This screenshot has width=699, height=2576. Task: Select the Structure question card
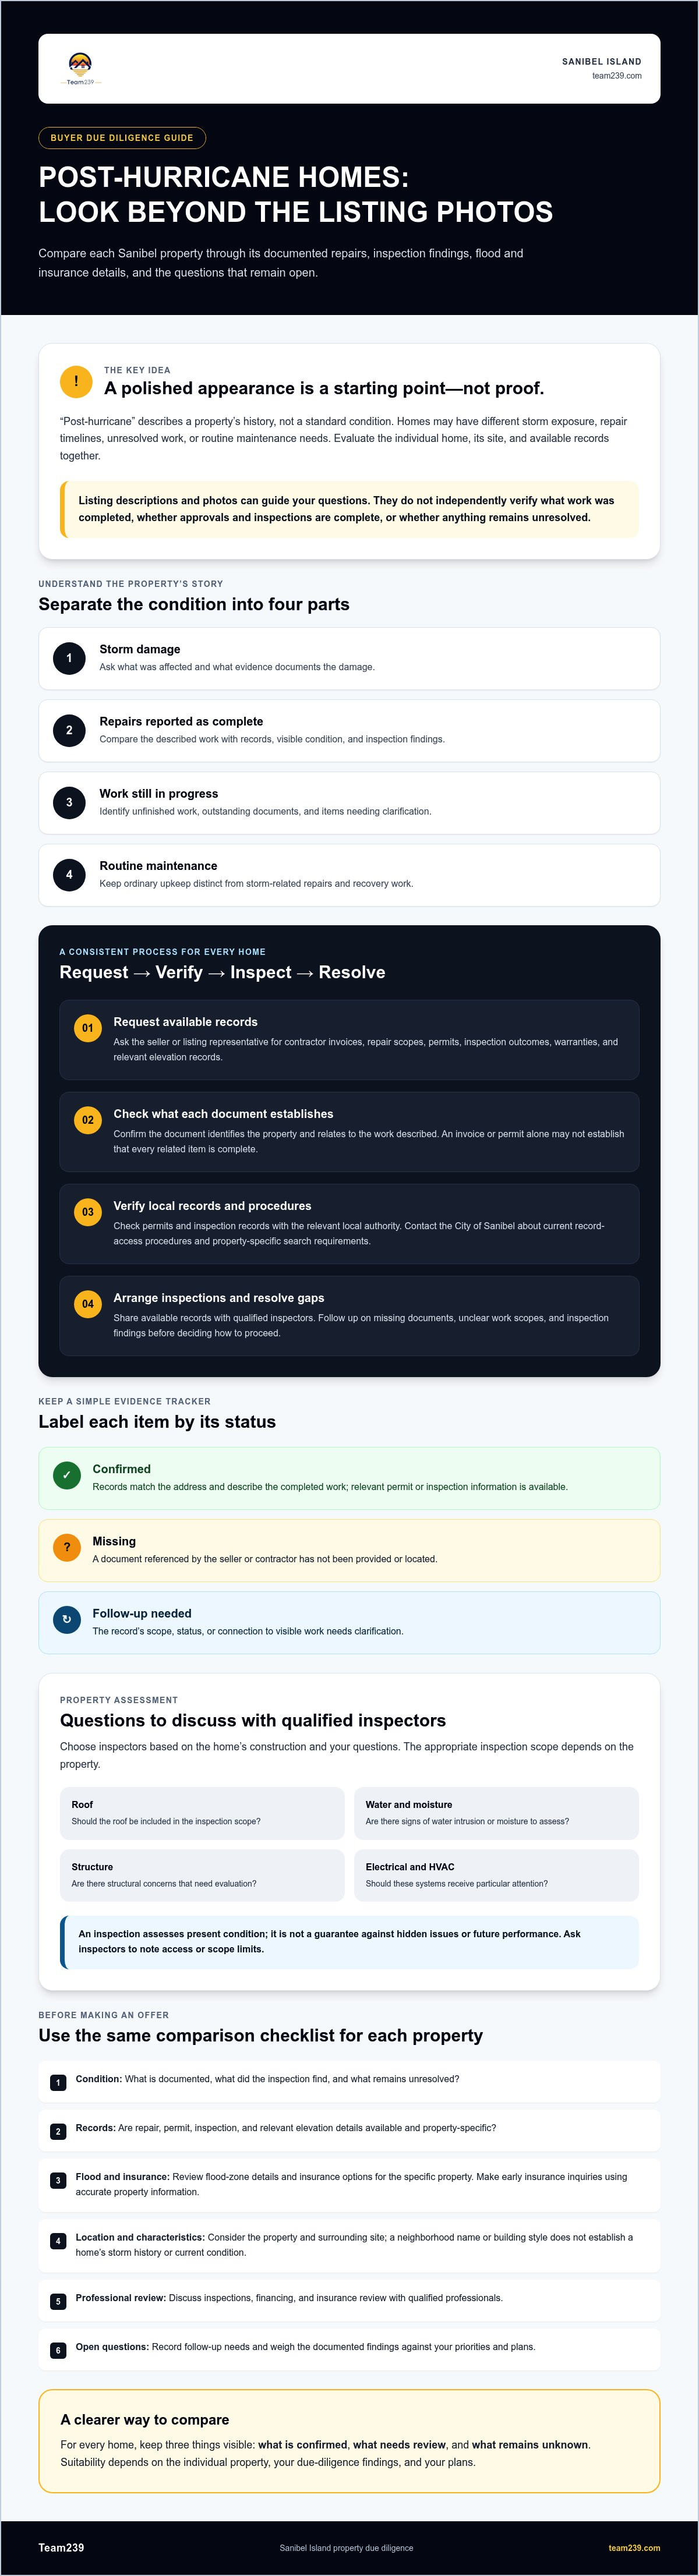pyautogui.click(x=202, y=1875)
